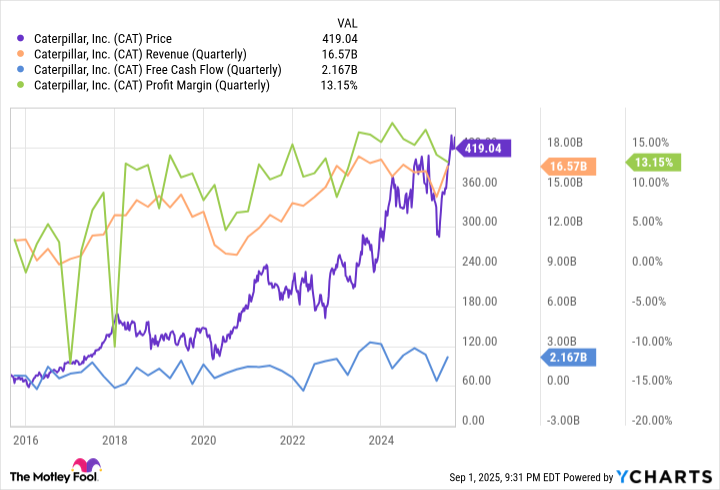Select Caterpillar Revenue (Quarterly) legend label
Viewport: 720px width, 490px height.
click(140, 54)
